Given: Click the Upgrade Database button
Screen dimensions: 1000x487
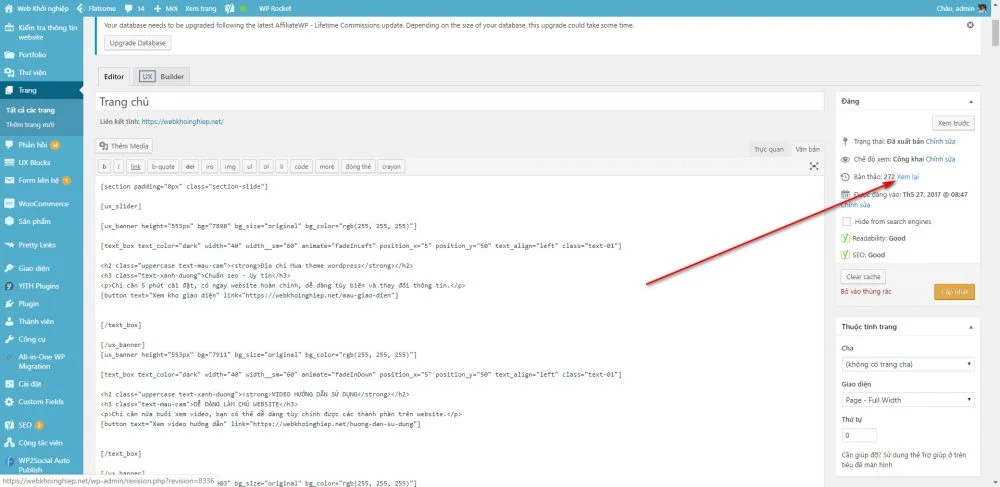Looking at the screenshot, I should [137, 43].
